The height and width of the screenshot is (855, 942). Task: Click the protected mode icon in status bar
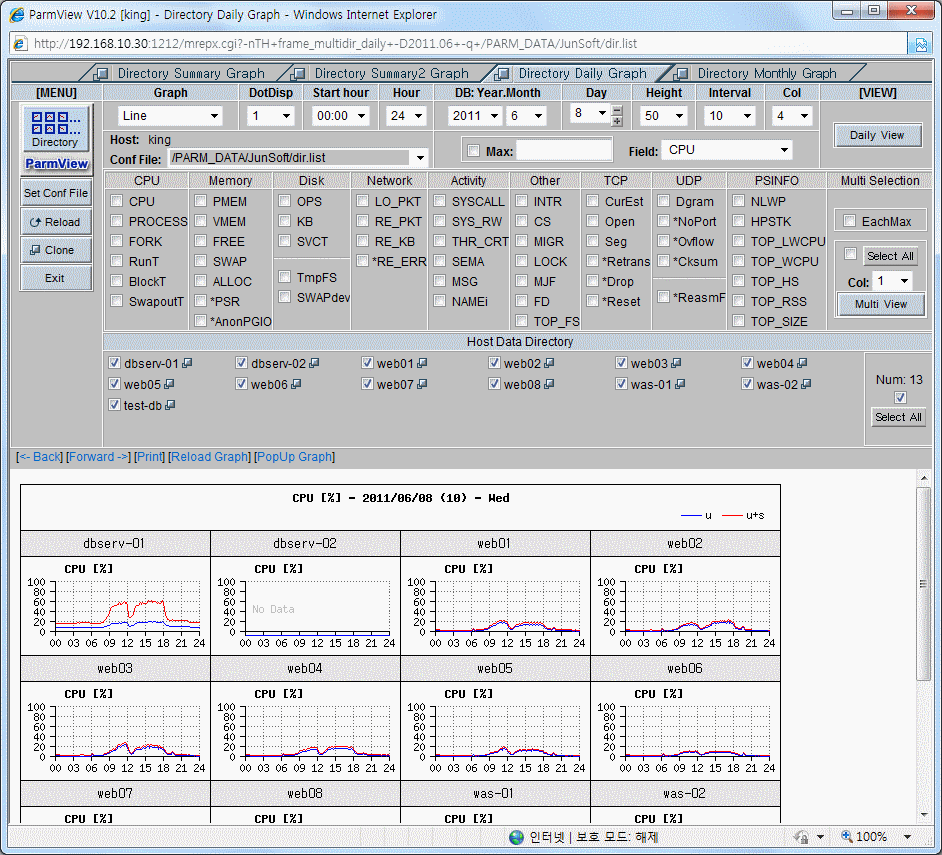(x=801, y=836)
